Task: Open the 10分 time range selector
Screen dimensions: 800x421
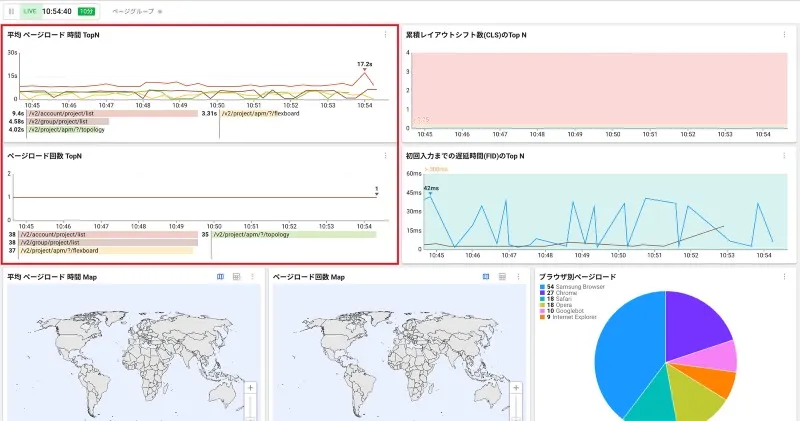Action: (x=86, y=11)
